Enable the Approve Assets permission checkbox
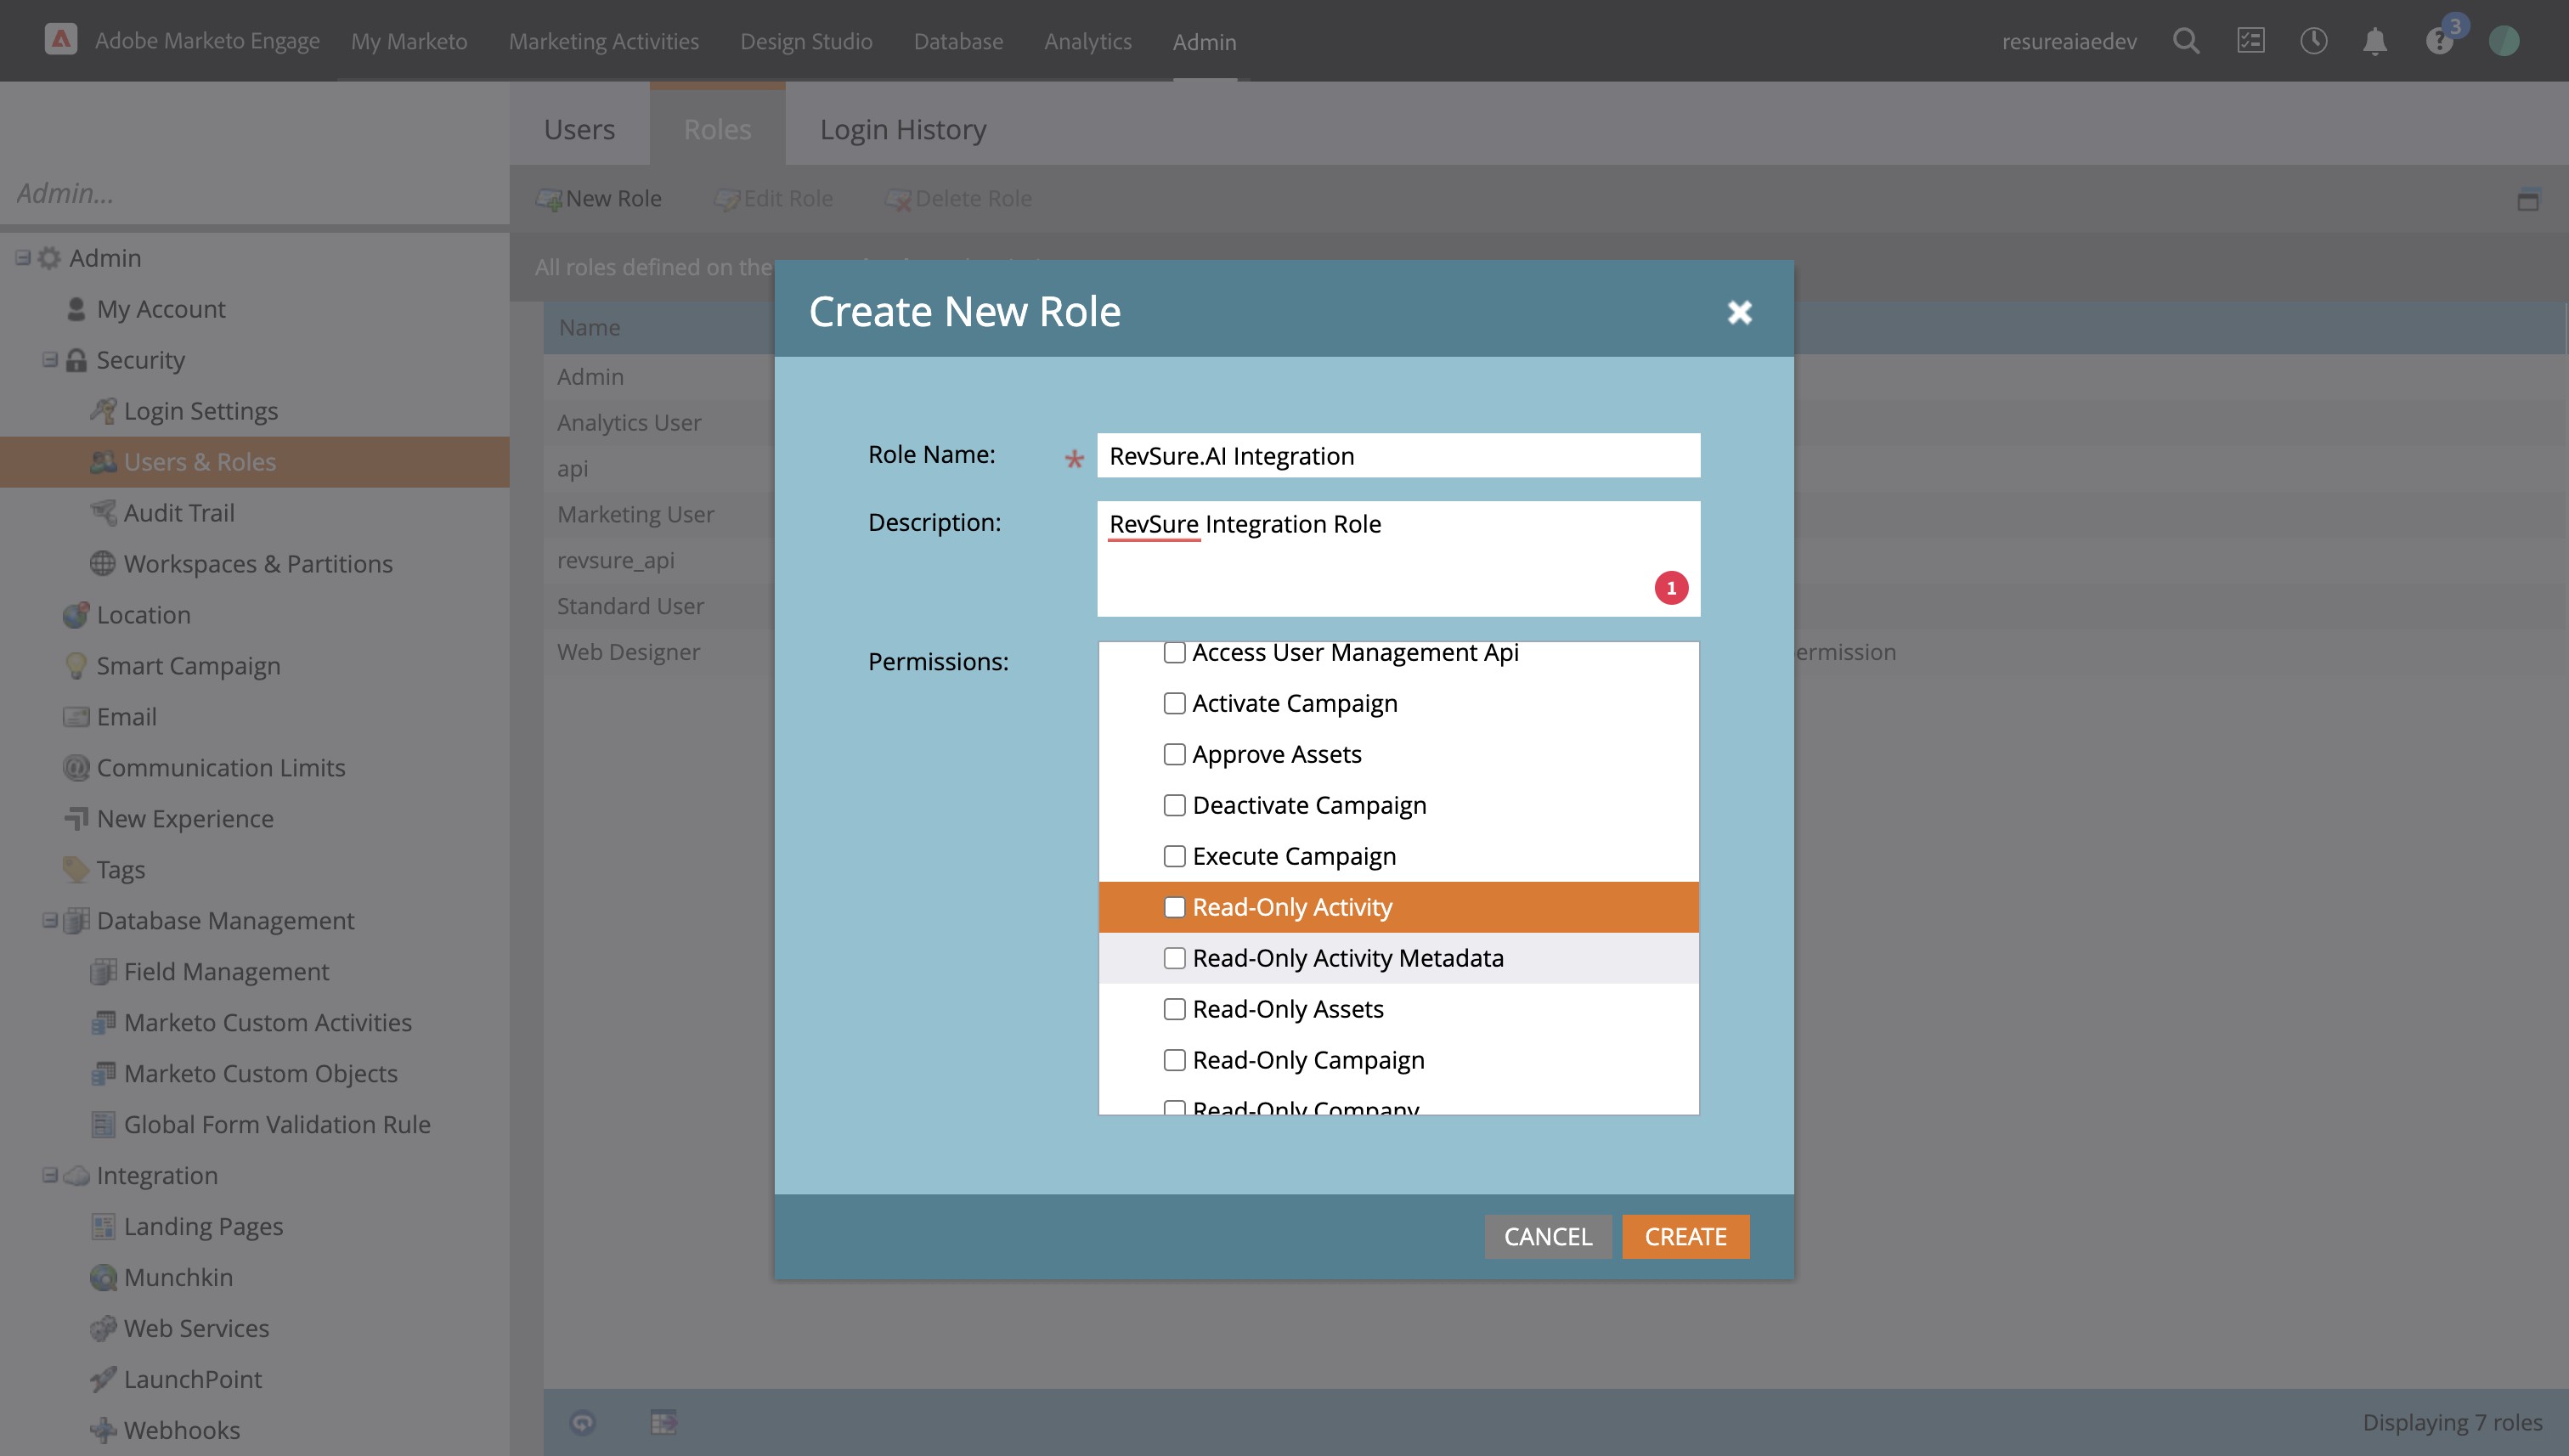 1175,754
